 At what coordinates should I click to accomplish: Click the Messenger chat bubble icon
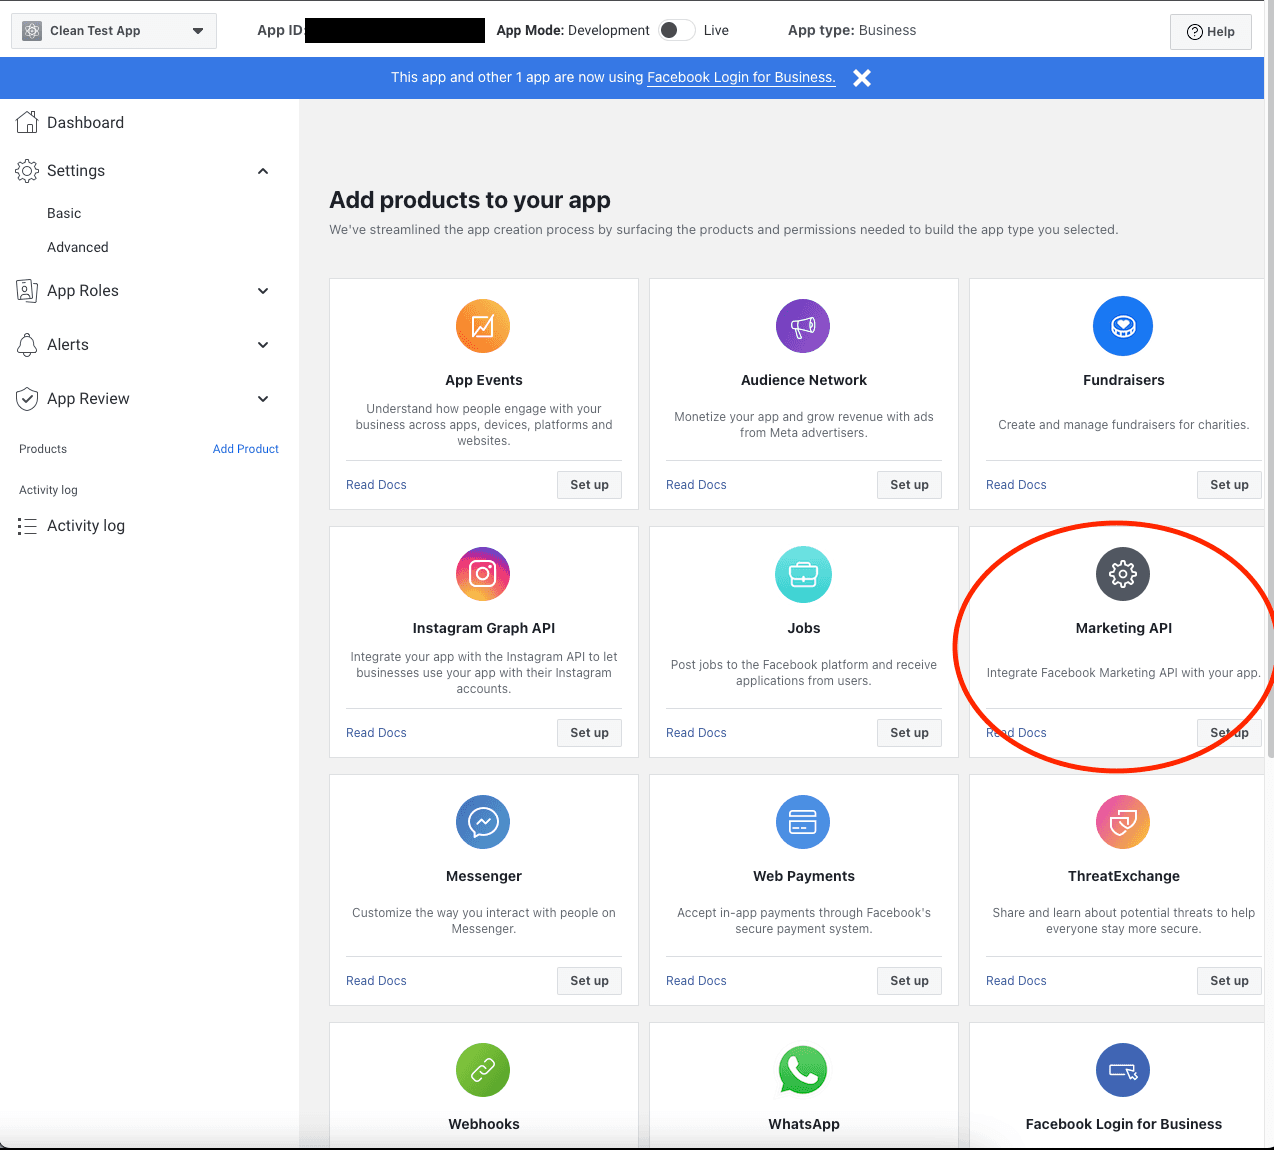click(x=483, y=822)
